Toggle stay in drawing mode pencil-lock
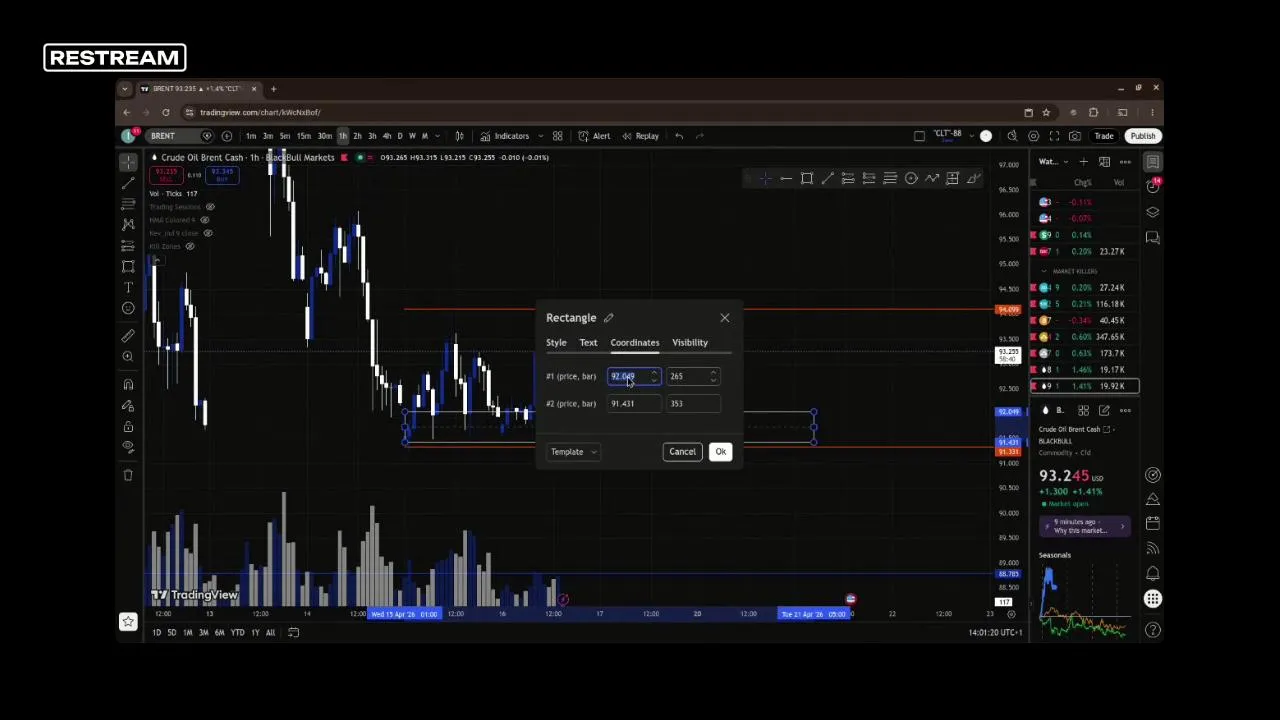Screen dimensions: 1280x720 (128, 406)
